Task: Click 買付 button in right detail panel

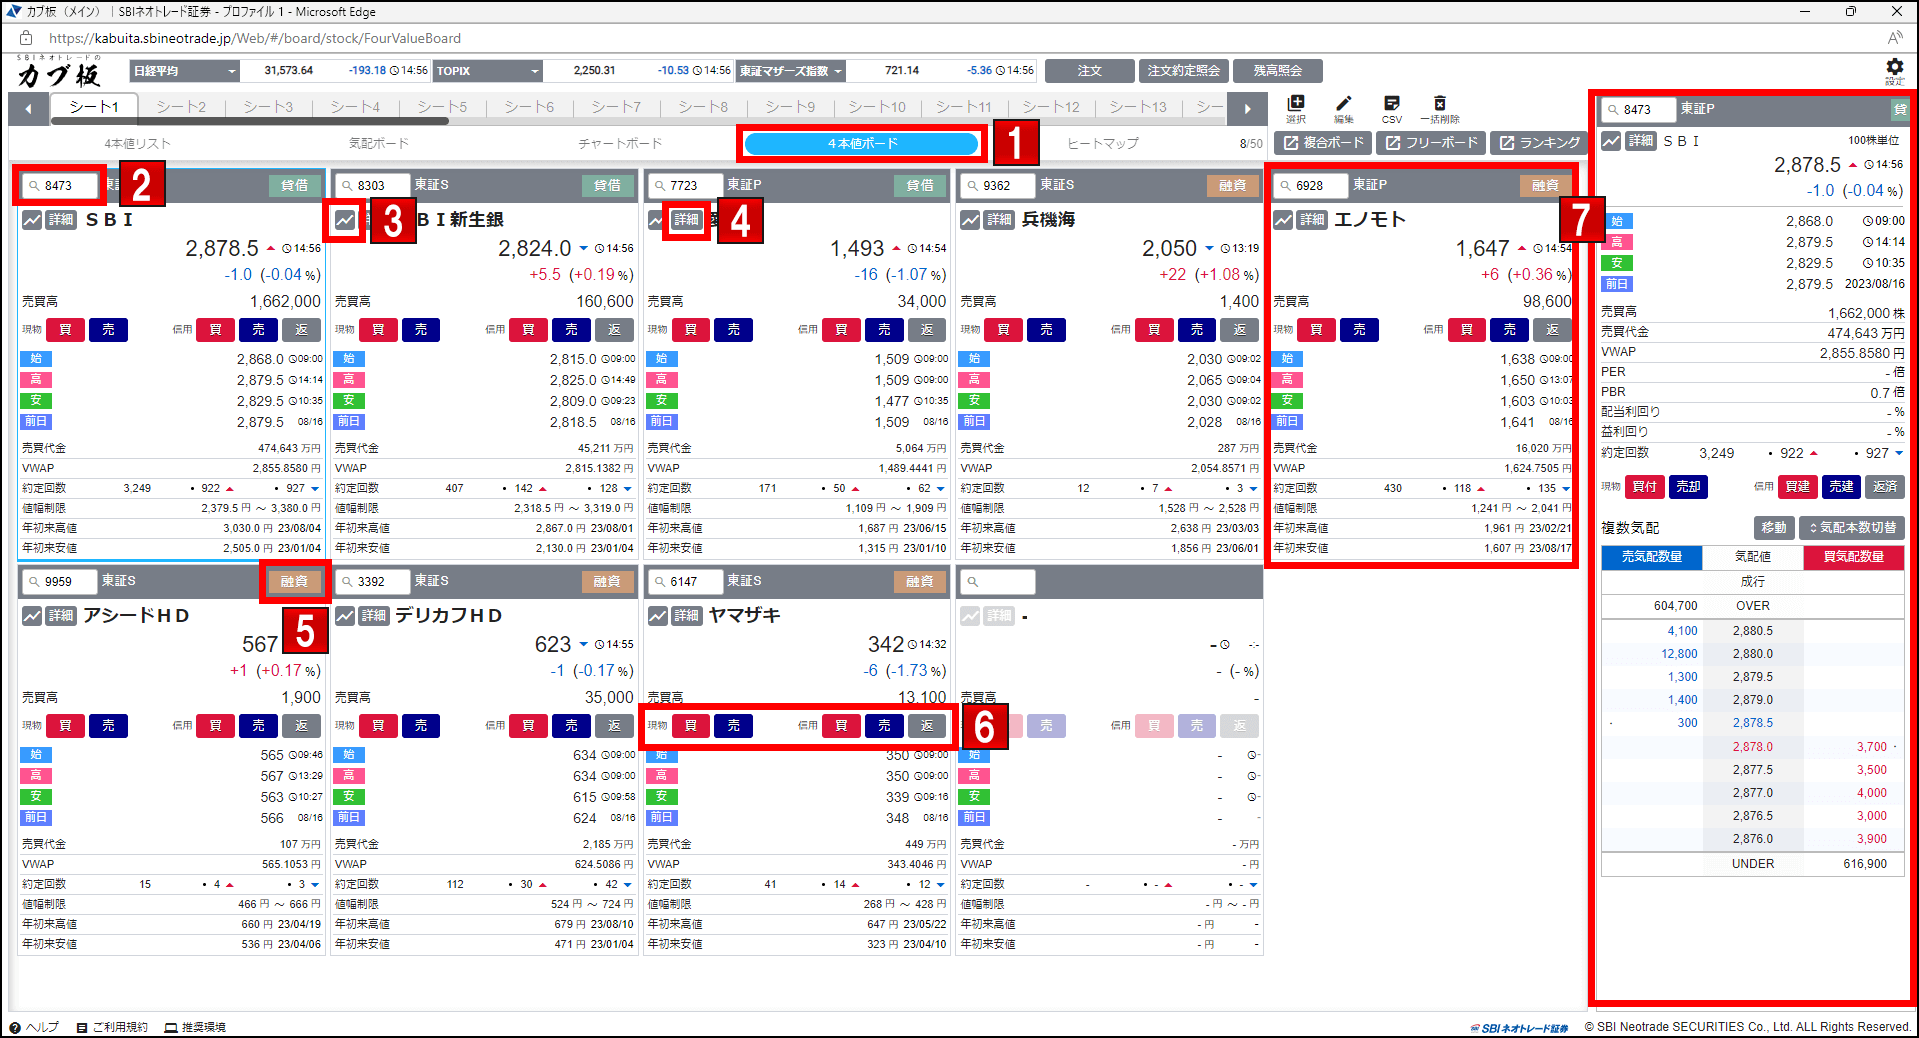Action: [x=1644, y=487]
